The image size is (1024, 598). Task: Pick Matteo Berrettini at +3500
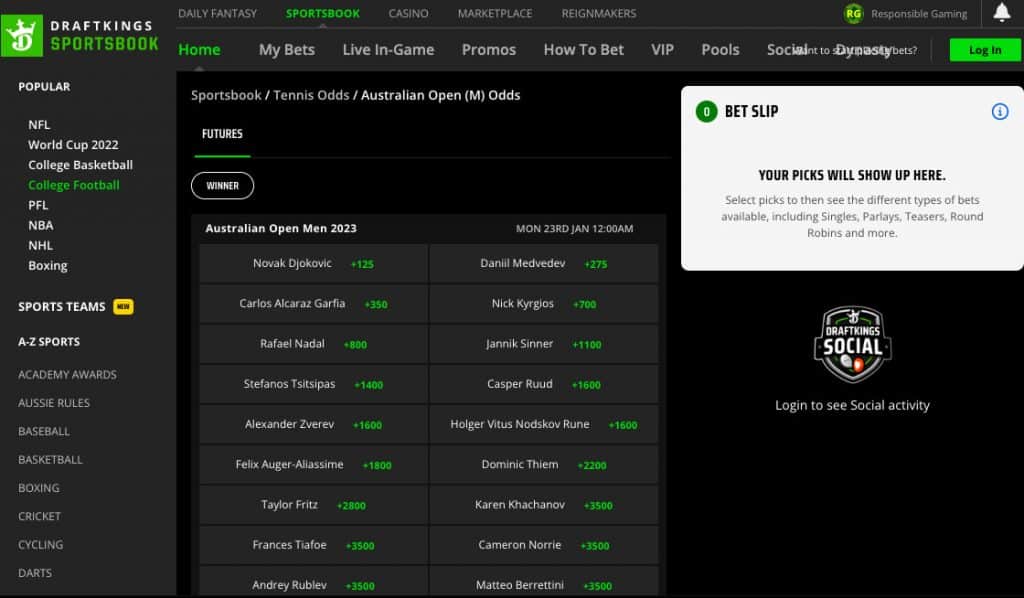click(x=544, y=582)
